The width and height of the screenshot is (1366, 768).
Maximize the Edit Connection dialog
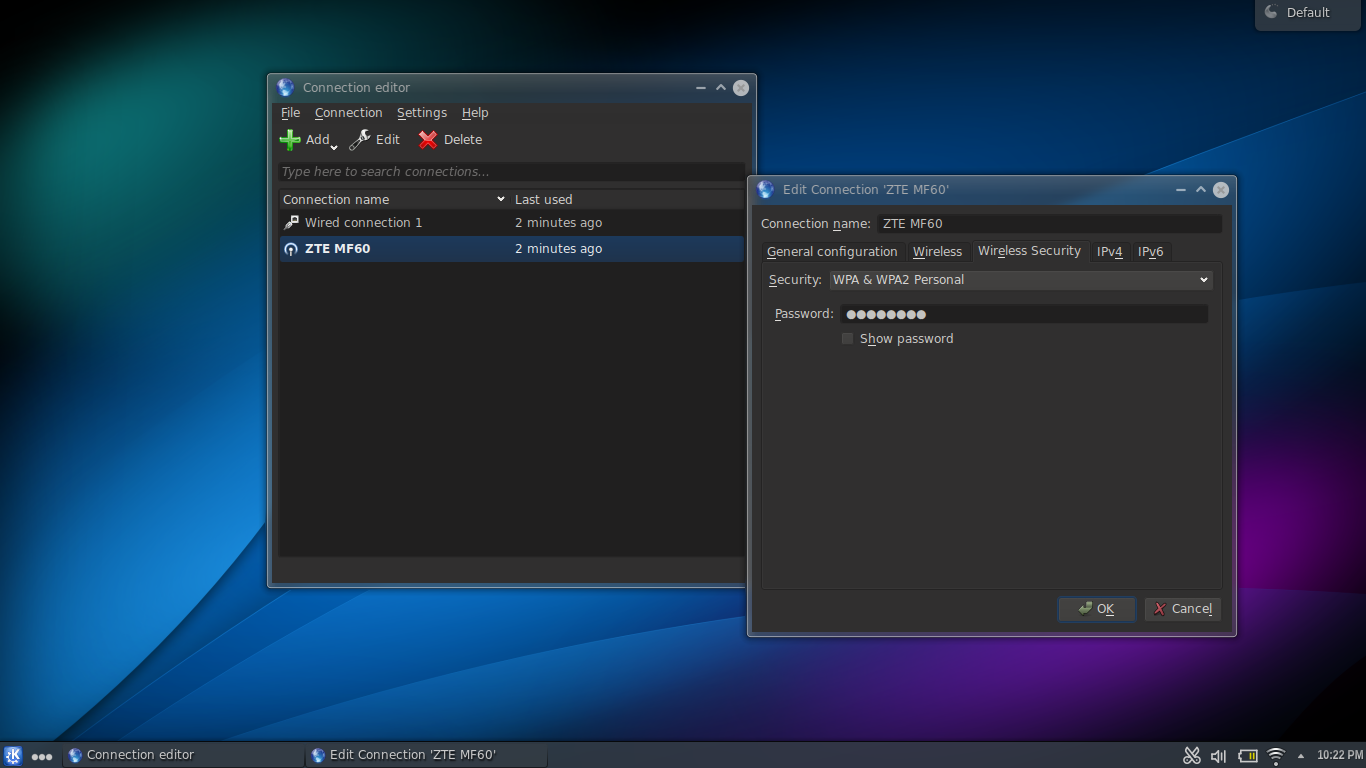tap(1201, 190)
